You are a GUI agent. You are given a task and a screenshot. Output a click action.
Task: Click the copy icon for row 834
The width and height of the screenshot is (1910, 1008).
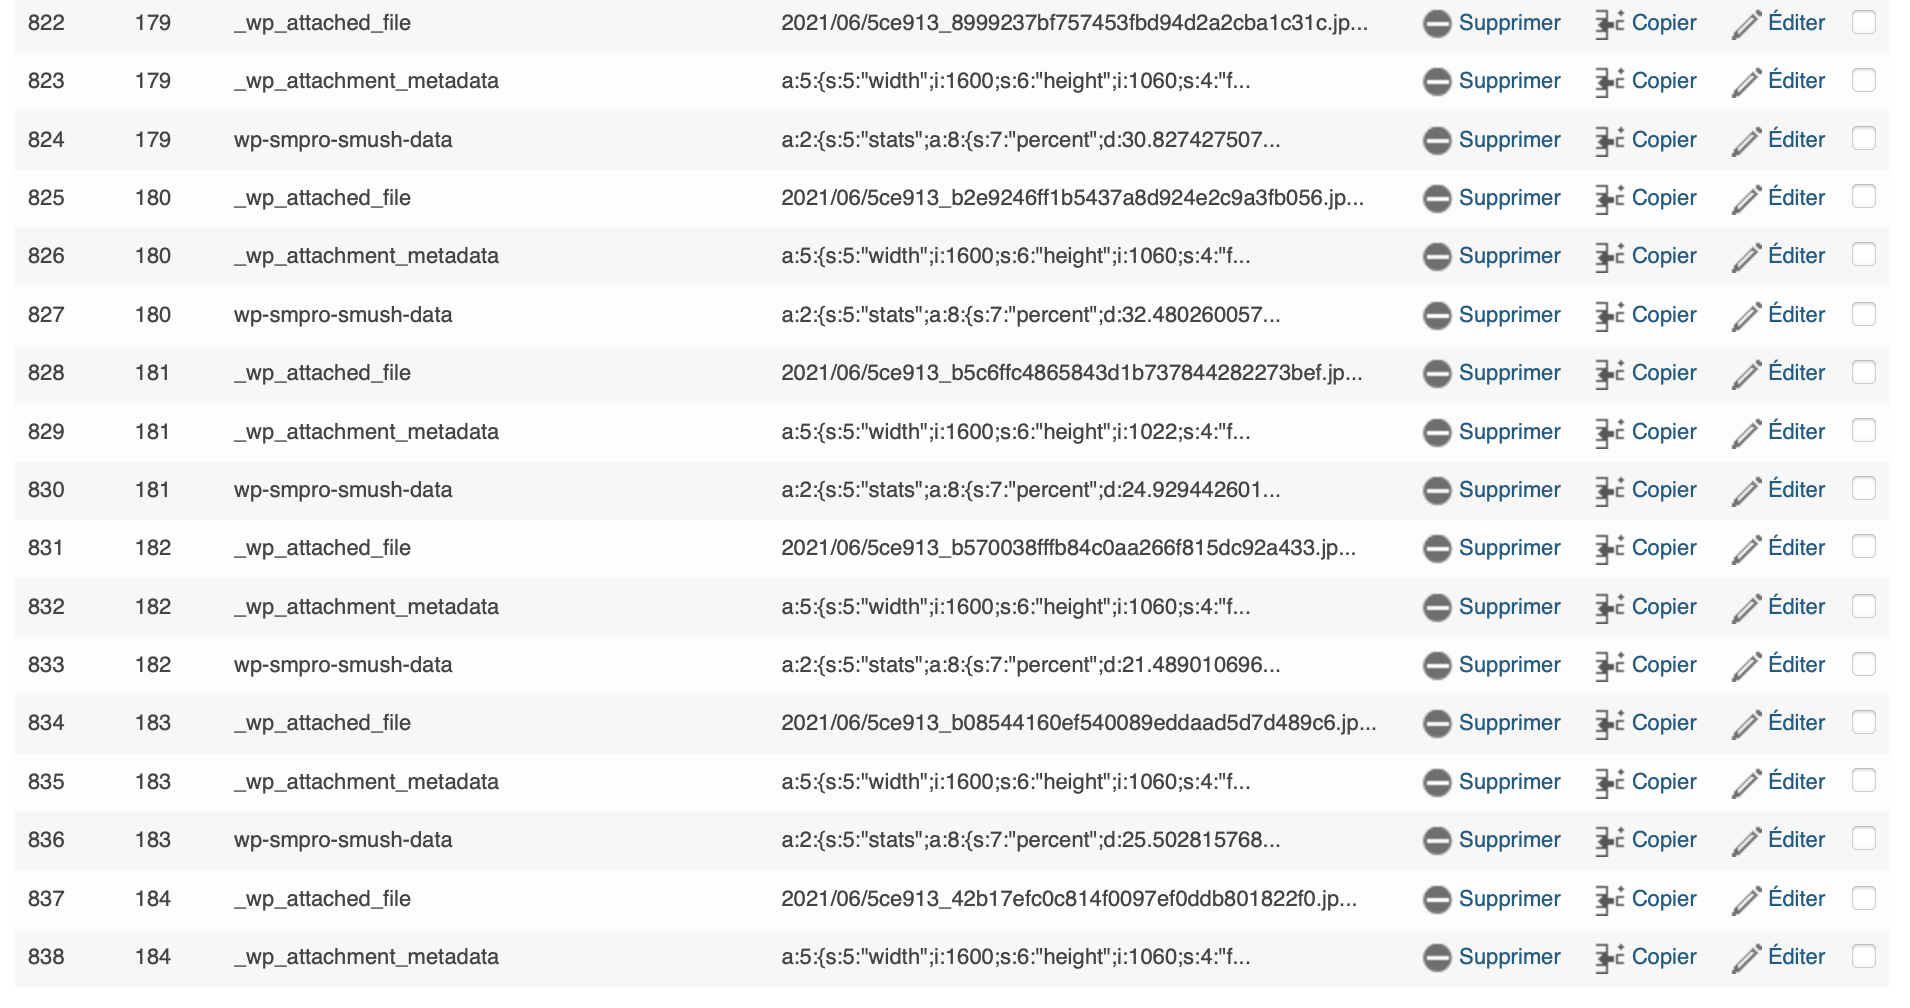coord(1609,724)
